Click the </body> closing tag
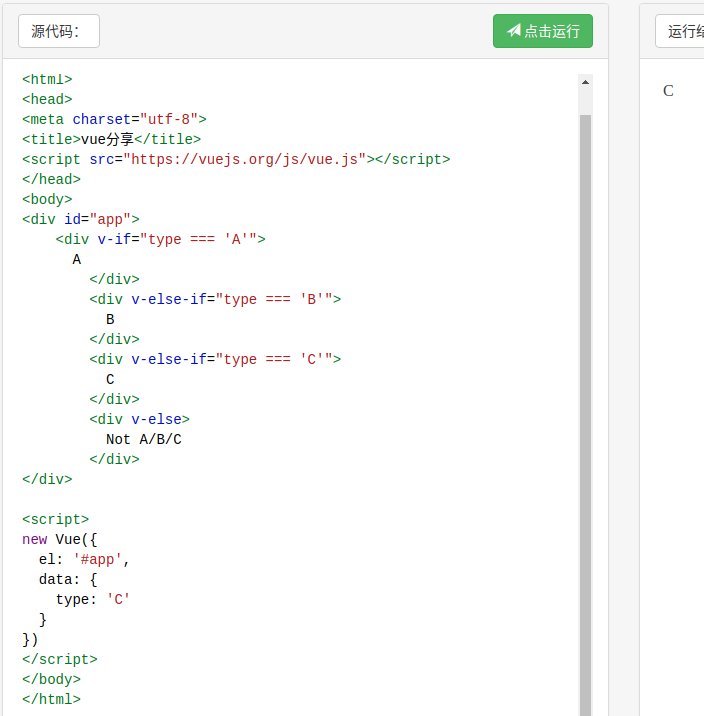 tap(51, 679)
